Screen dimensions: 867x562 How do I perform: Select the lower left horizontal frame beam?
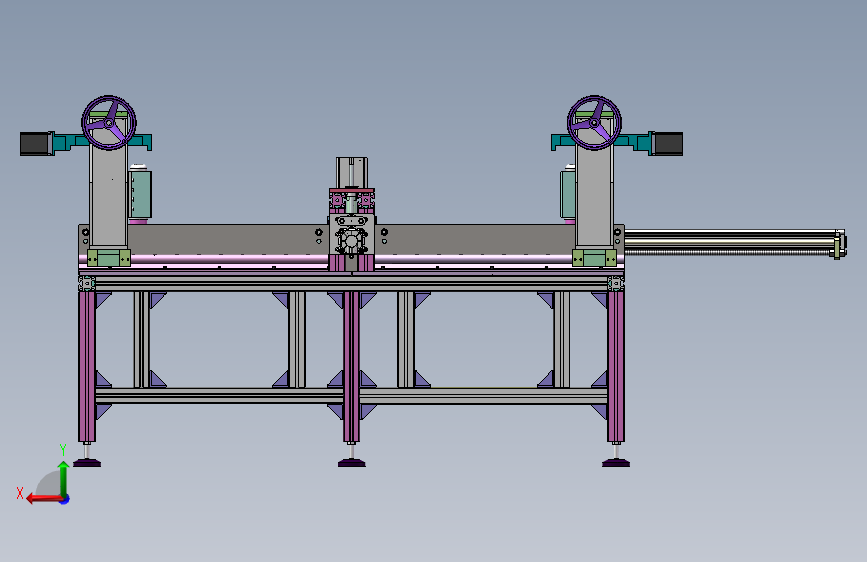coord(219,396)
